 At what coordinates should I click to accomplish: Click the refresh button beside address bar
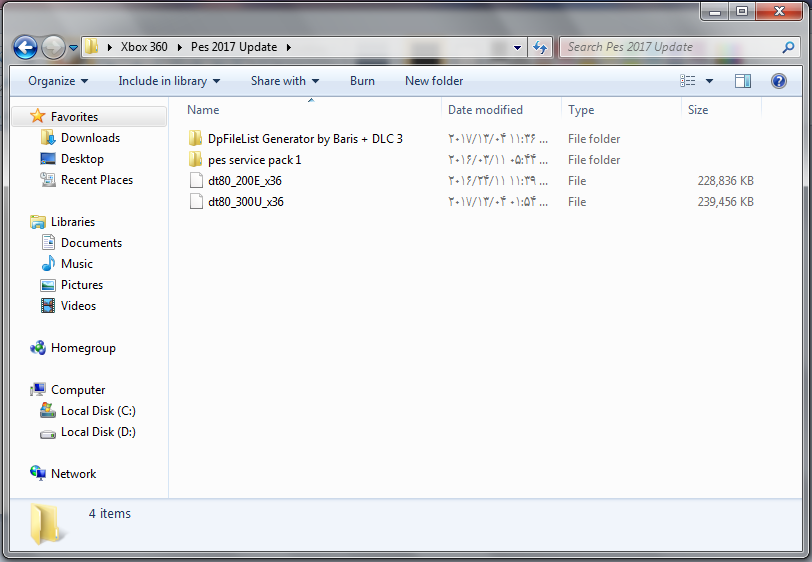tap(540, 47)
